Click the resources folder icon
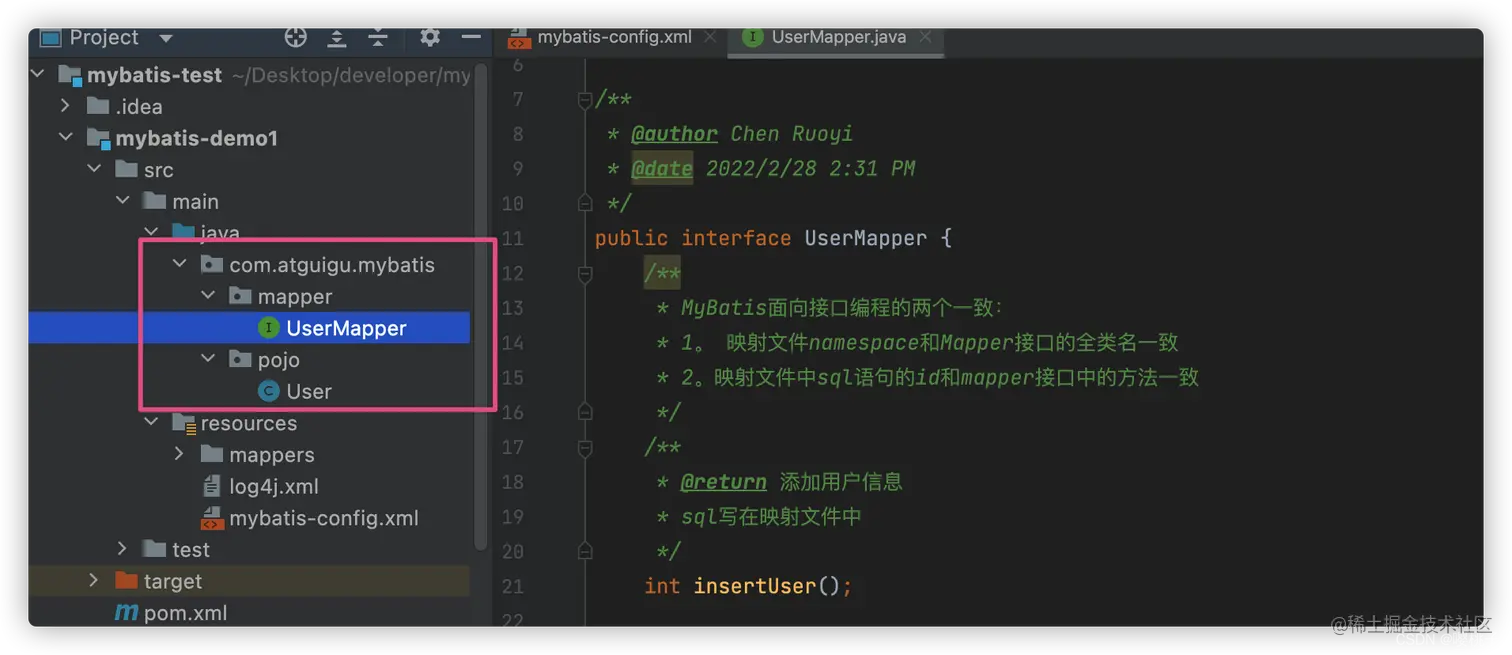 tap(184, 423)
